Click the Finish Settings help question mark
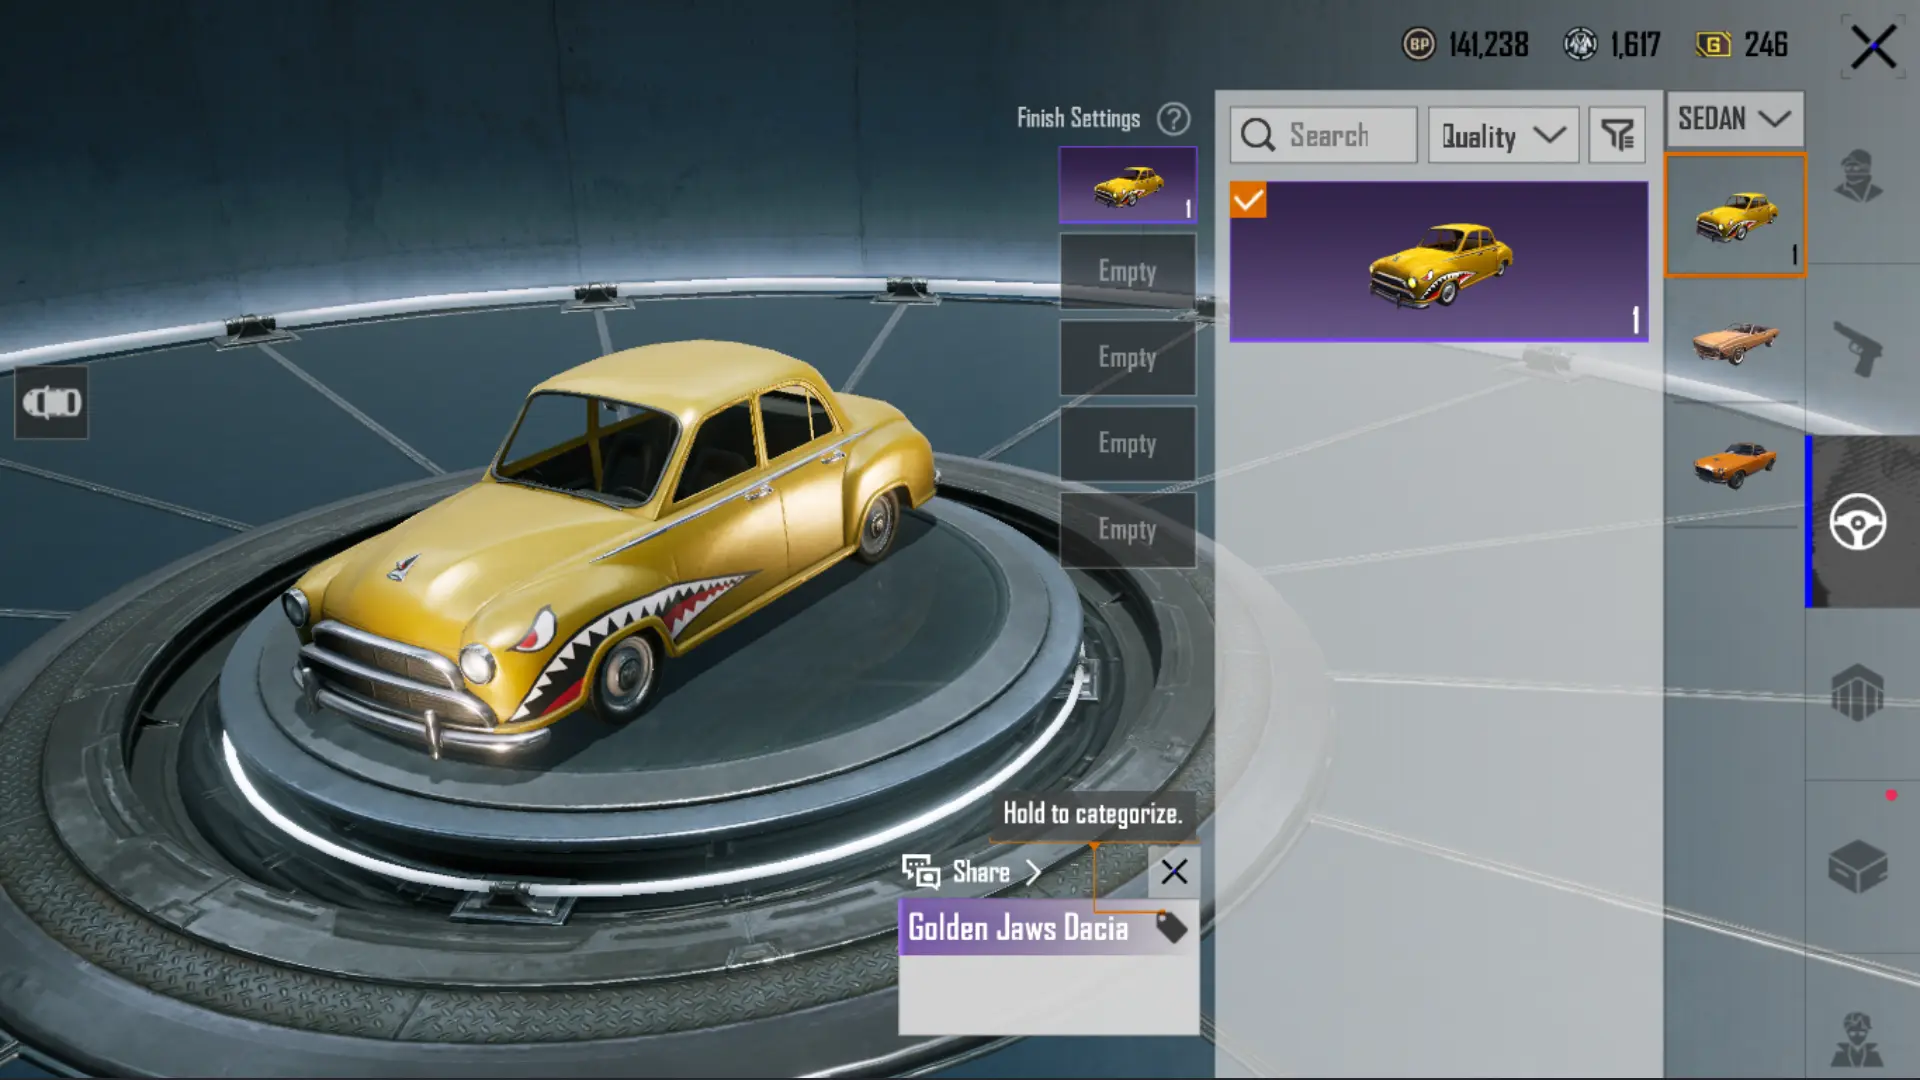1920x1080 pixels. pyautogui.click(x=1173, y=119)
